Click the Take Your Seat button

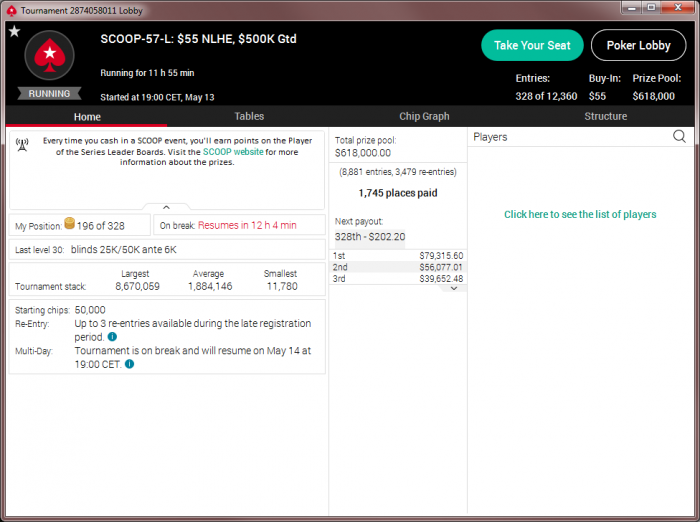532,45
